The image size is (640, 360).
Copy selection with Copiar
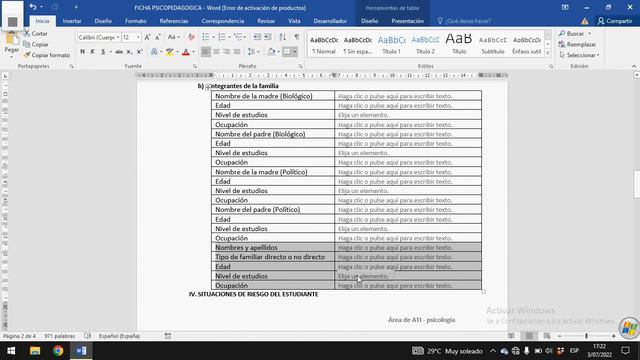pyautogui.click(x=36, y=44)
